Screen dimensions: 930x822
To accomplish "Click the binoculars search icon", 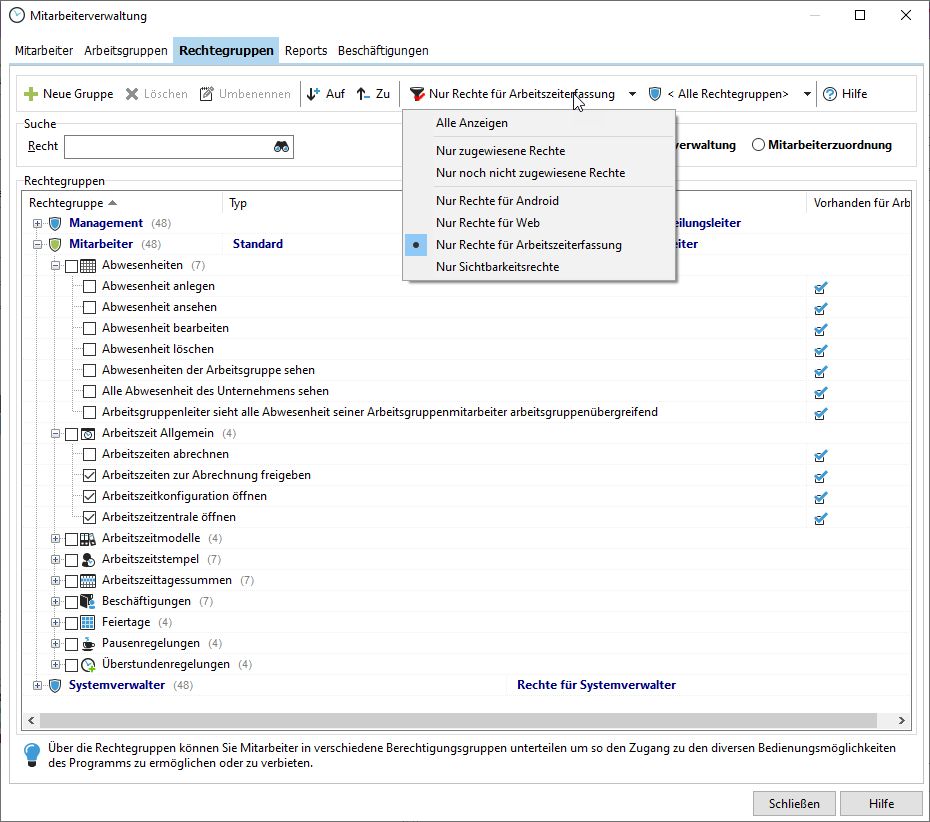I will pyautogui.click(x=281, y=147).
